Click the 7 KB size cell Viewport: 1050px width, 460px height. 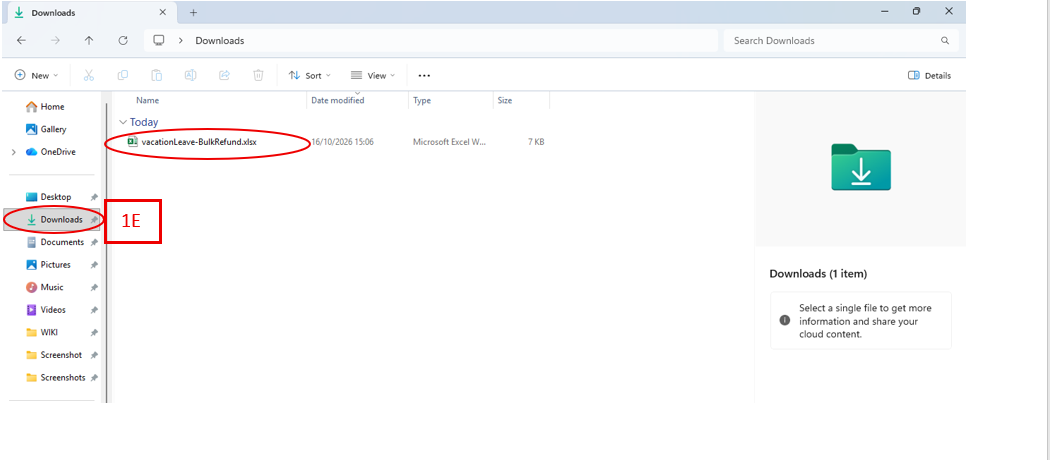point(535,142)
